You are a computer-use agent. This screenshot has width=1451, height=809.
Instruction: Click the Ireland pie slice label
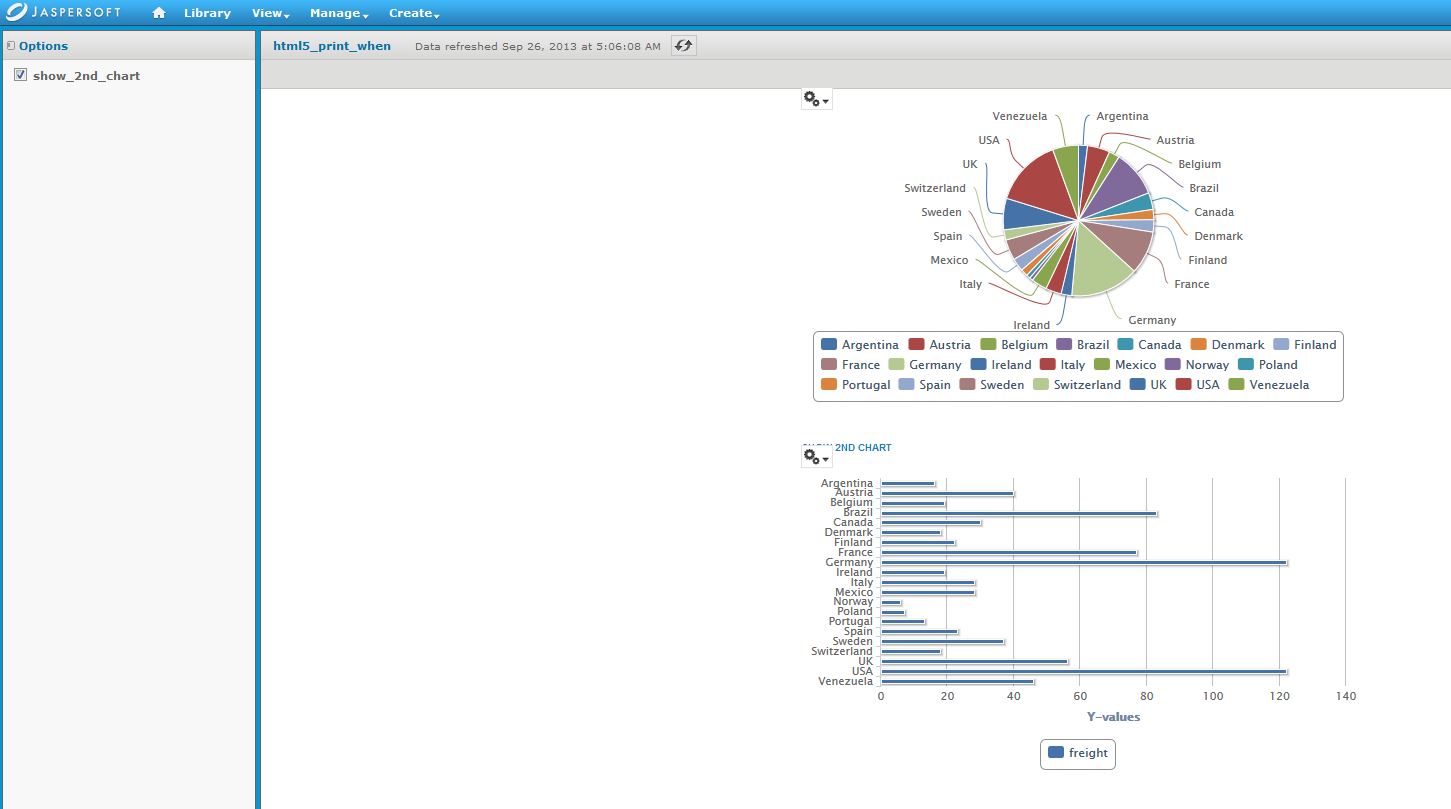(x=1032, y=325)
